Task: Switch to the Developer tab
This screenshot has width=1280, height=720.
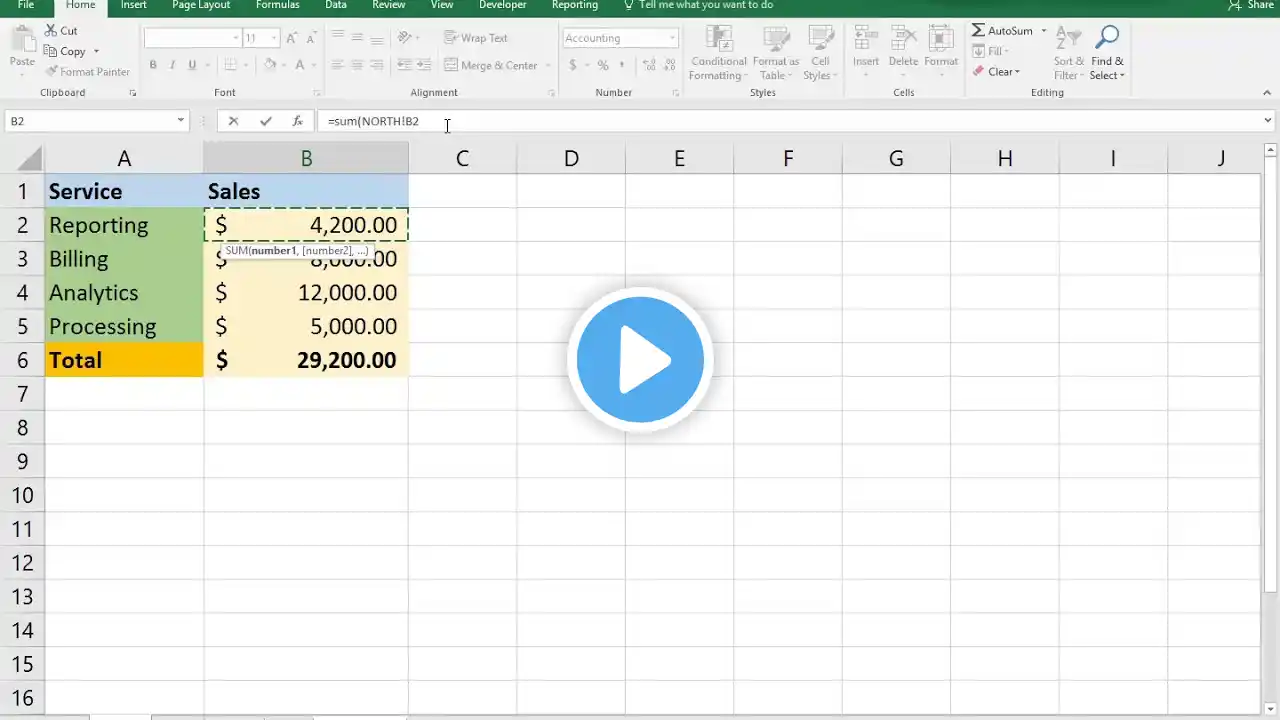Action: pyautogui.click(x=503, y=5)
